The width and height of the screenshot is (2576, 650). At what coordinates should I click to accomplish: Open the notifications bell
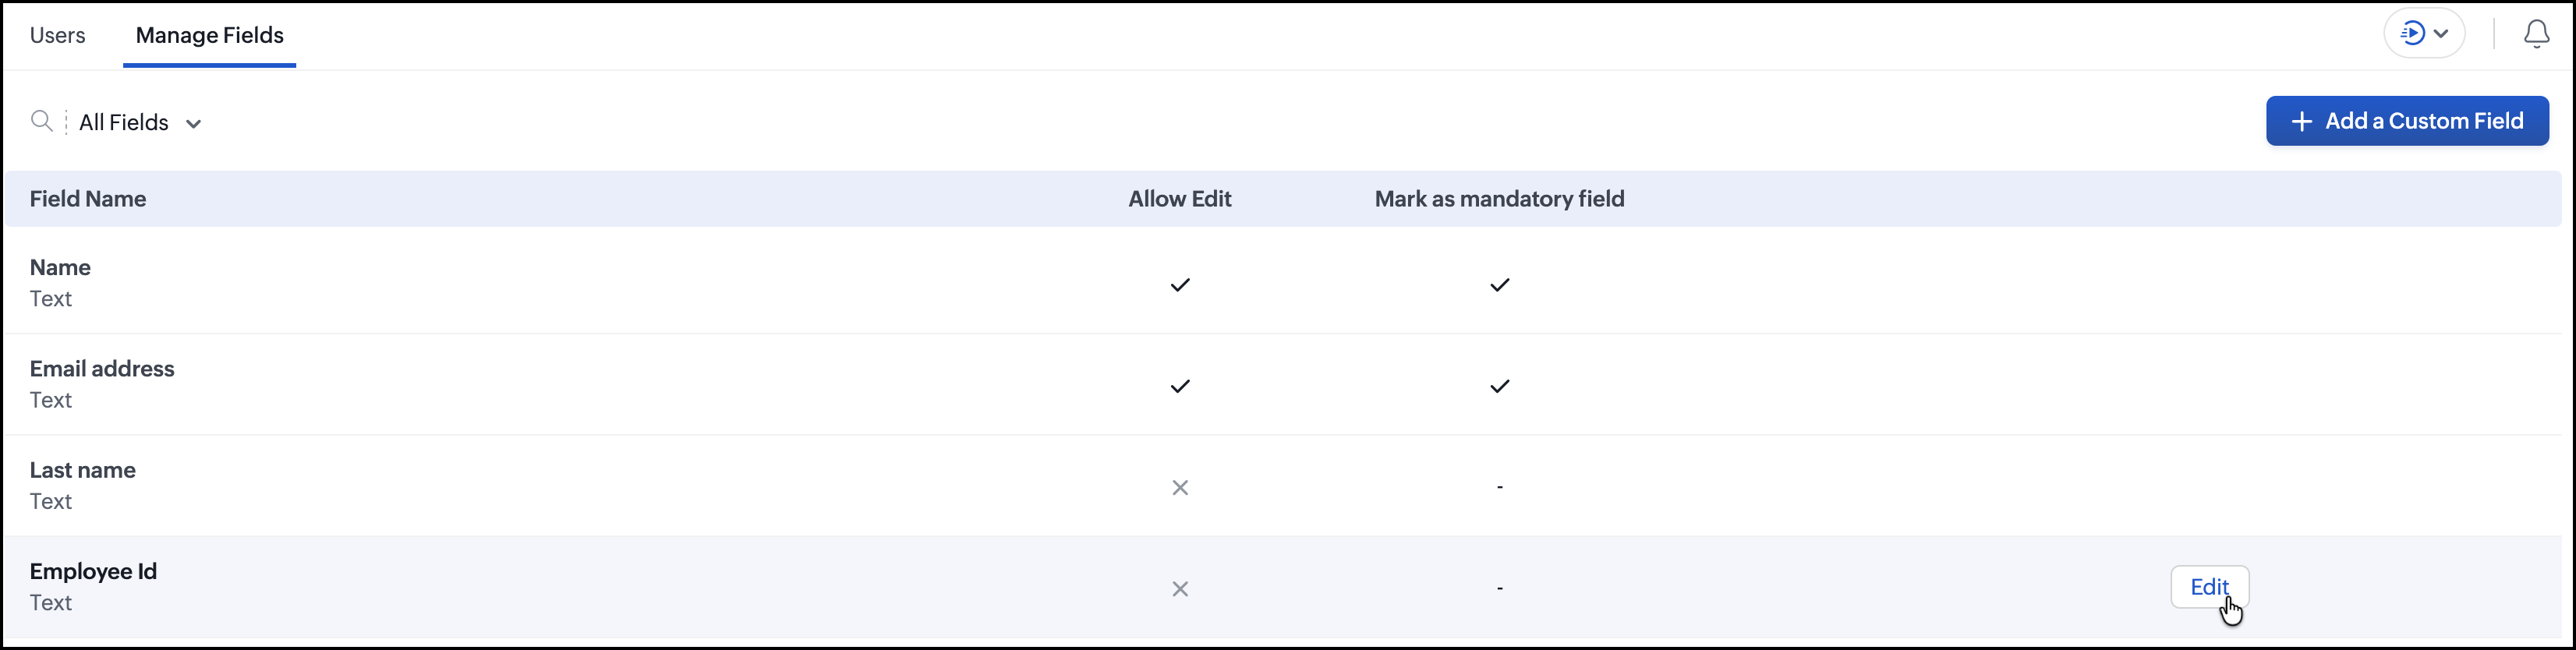[x=2536, y=34]
